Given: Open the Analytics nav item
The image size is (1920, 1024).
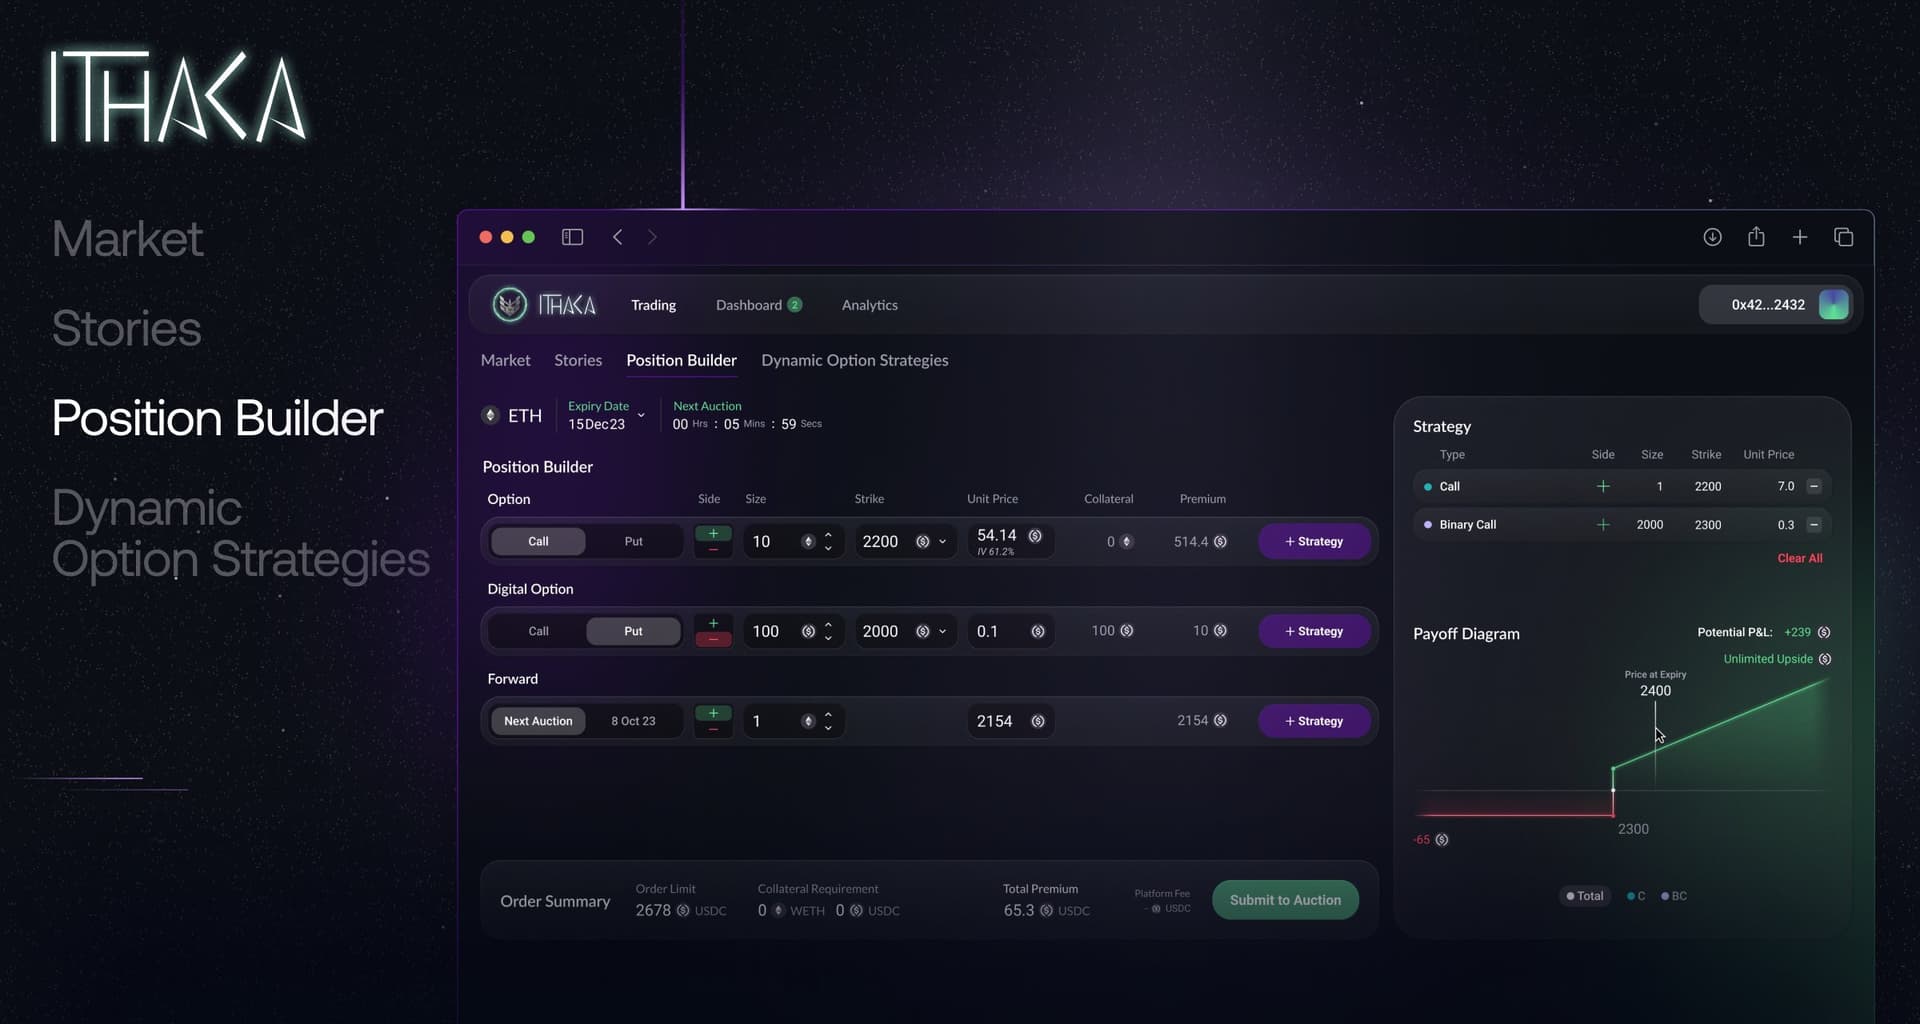Looking at the screenshot, I should coord(869,305).
